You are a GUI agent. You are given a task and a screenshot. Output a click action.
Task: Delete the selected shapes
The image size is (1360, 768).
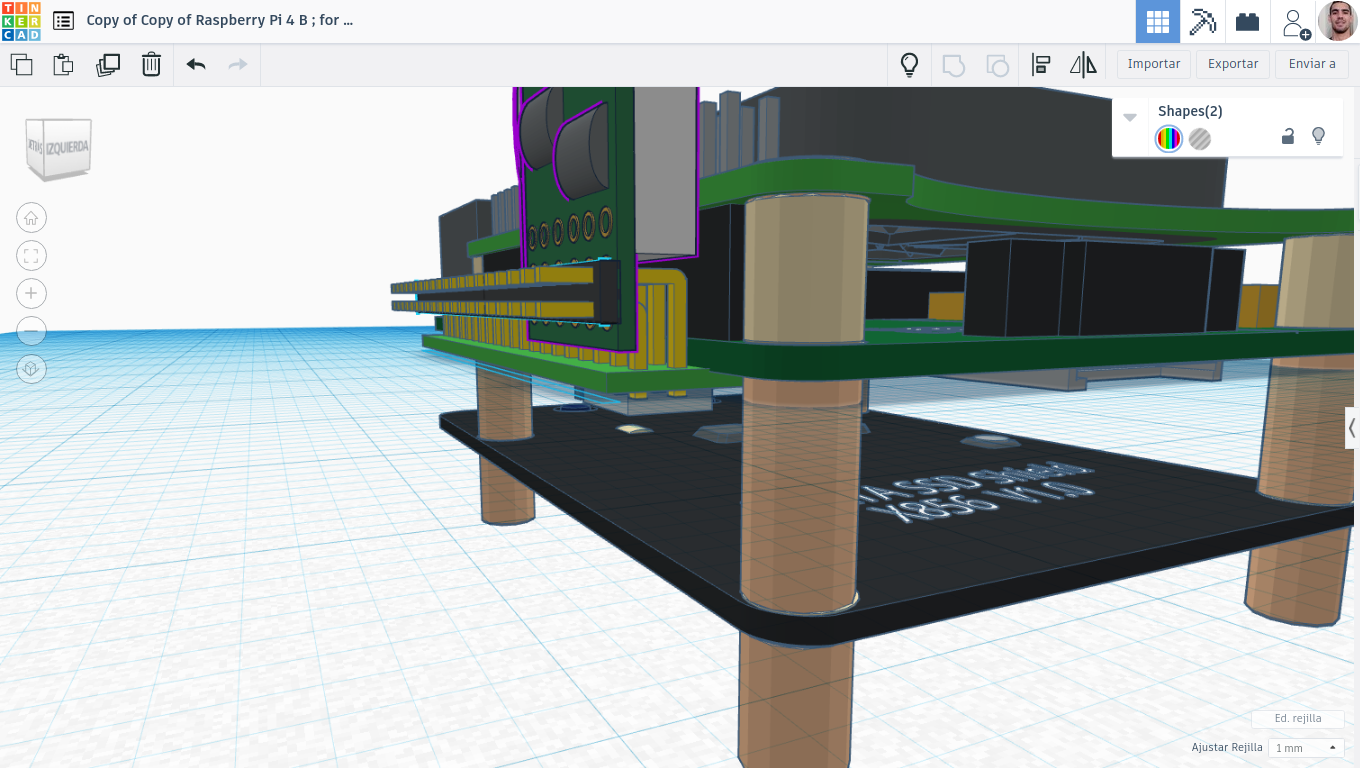point(151,65)
